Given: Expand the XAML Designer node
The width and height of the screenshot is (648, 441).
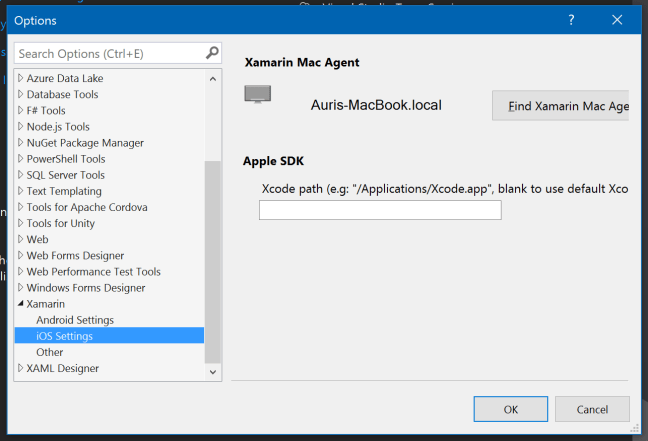Looking at the screenshot, I should click(x=20, y=368).
